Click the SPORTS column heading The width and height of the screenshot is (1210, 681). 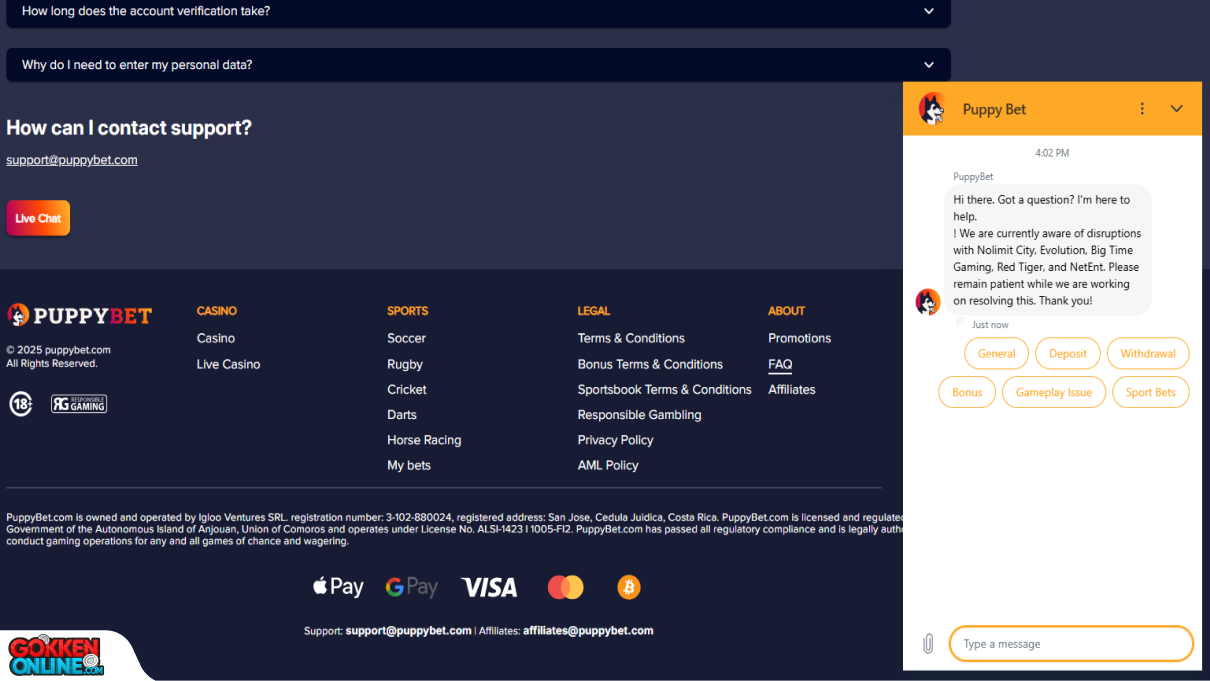[x=407, y=311]
